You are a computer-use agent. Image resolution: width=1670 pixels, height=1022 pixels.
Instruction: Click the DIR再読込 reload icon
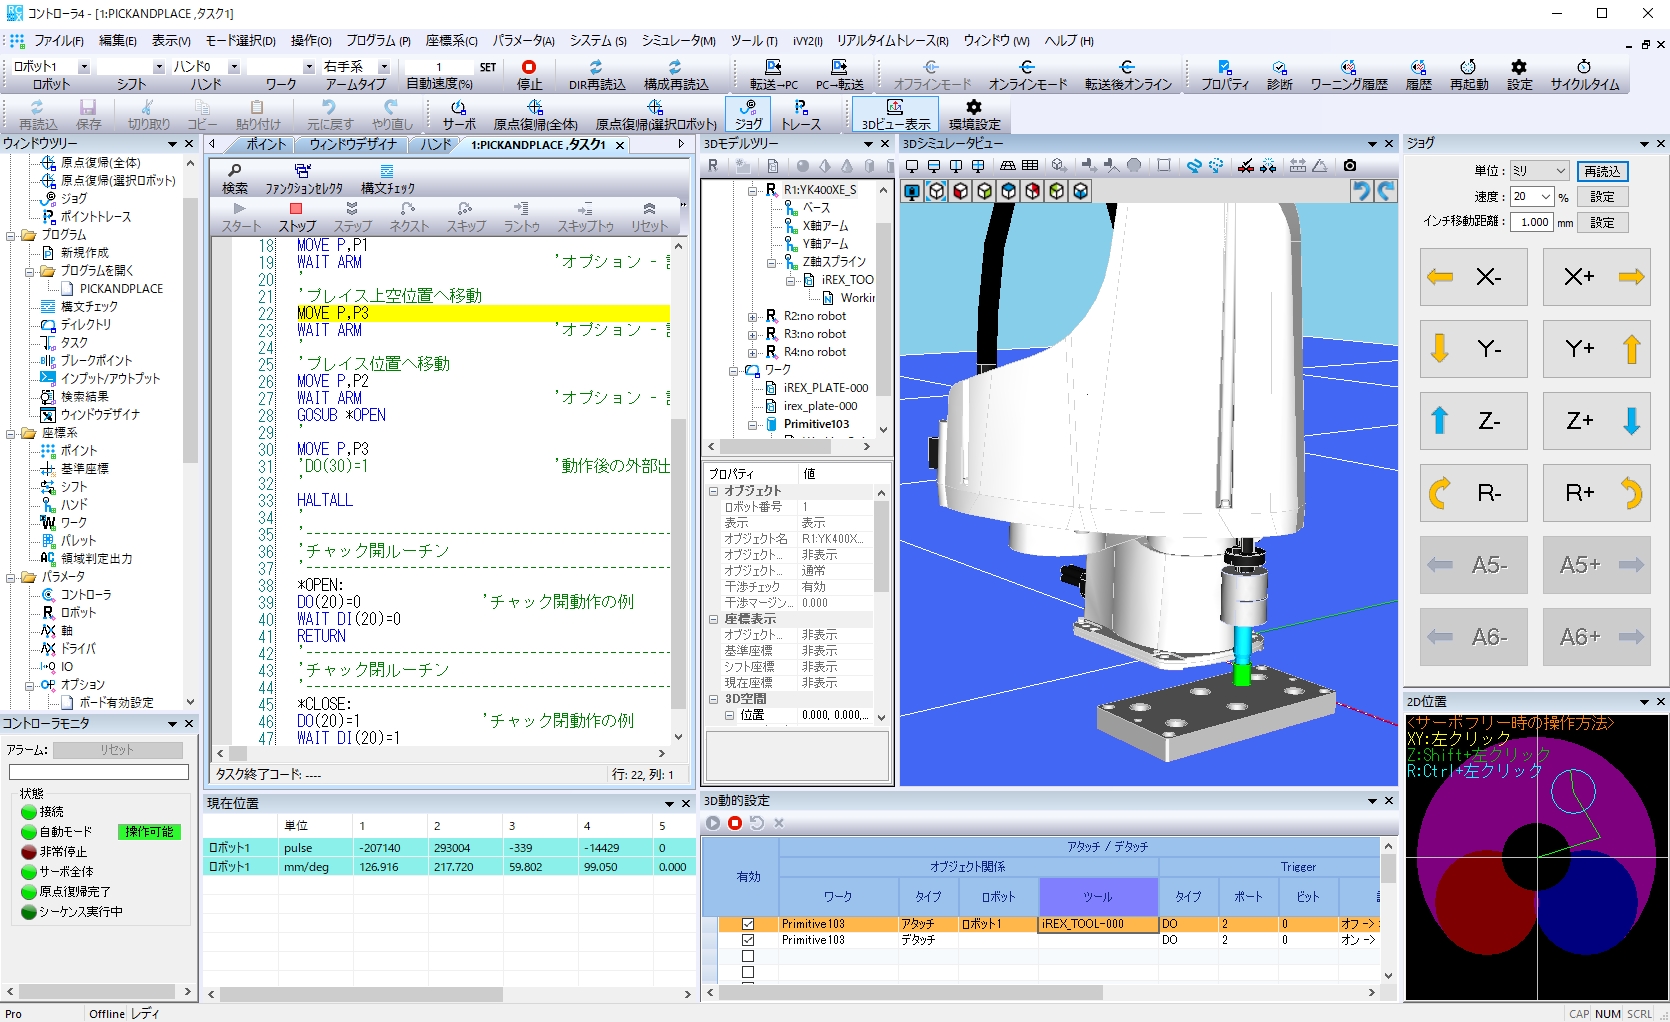596,74
